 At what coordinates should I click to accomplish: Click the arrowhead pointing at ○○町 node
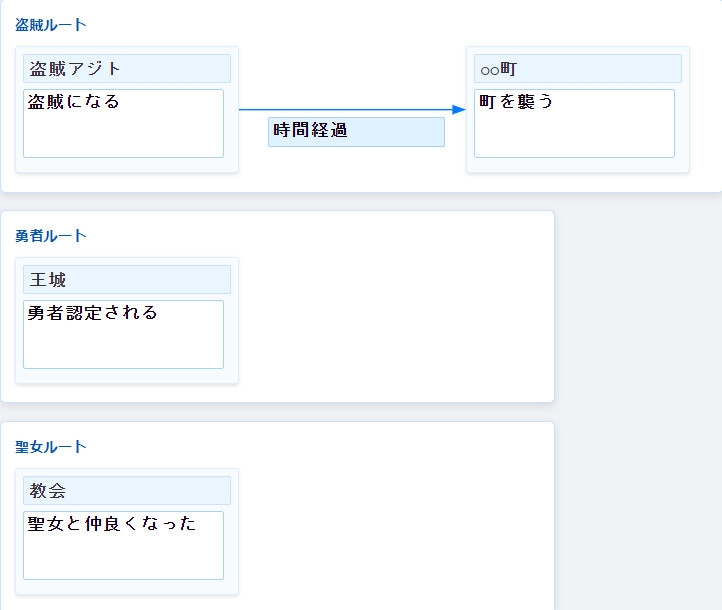[459, 109]
